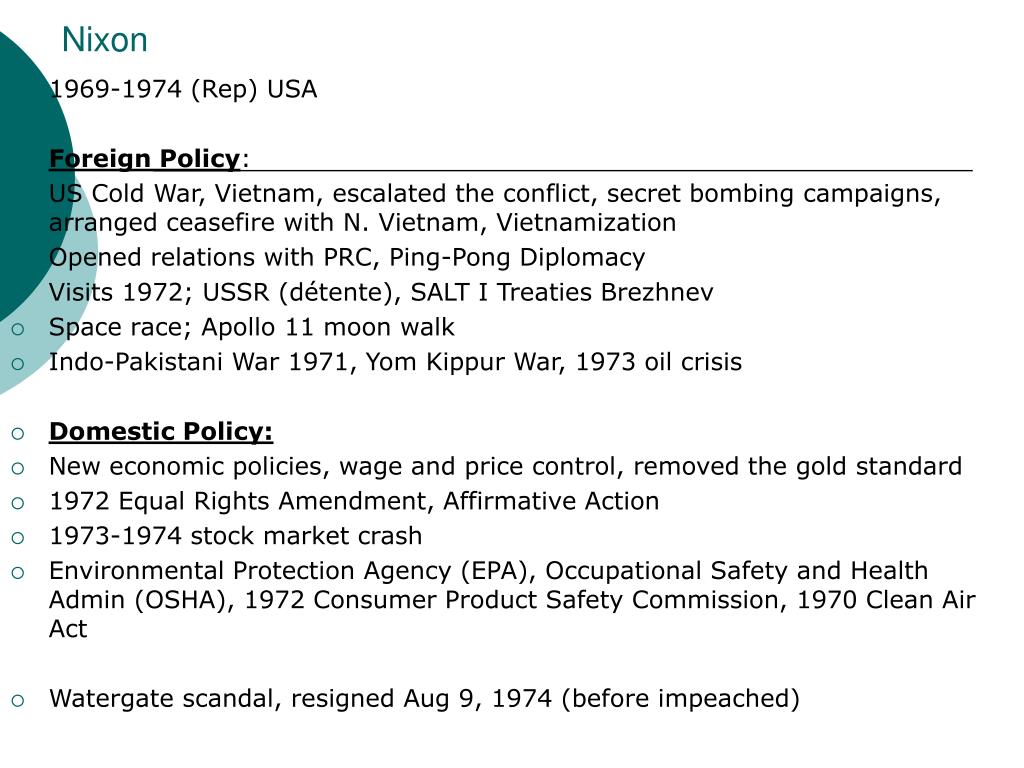1024x768 pixels.
Task: Select the 1969-1974 (Rep) USA line
Action: tap(183, 89)
